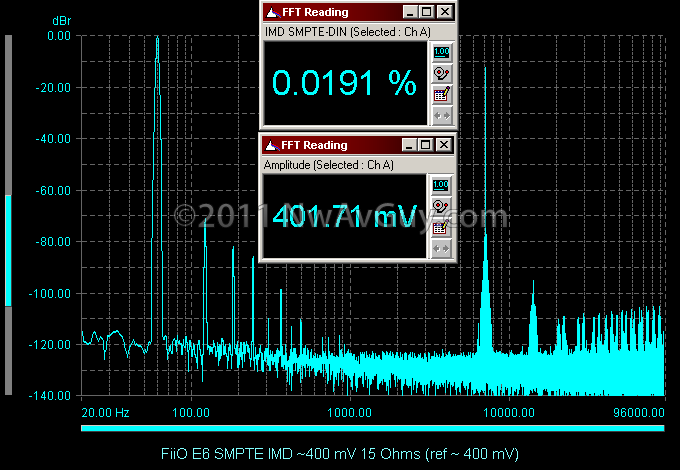Click the 0.0191 % IMD reading
The height and width of the screenshot is (470, 680).
coord(344,83)
